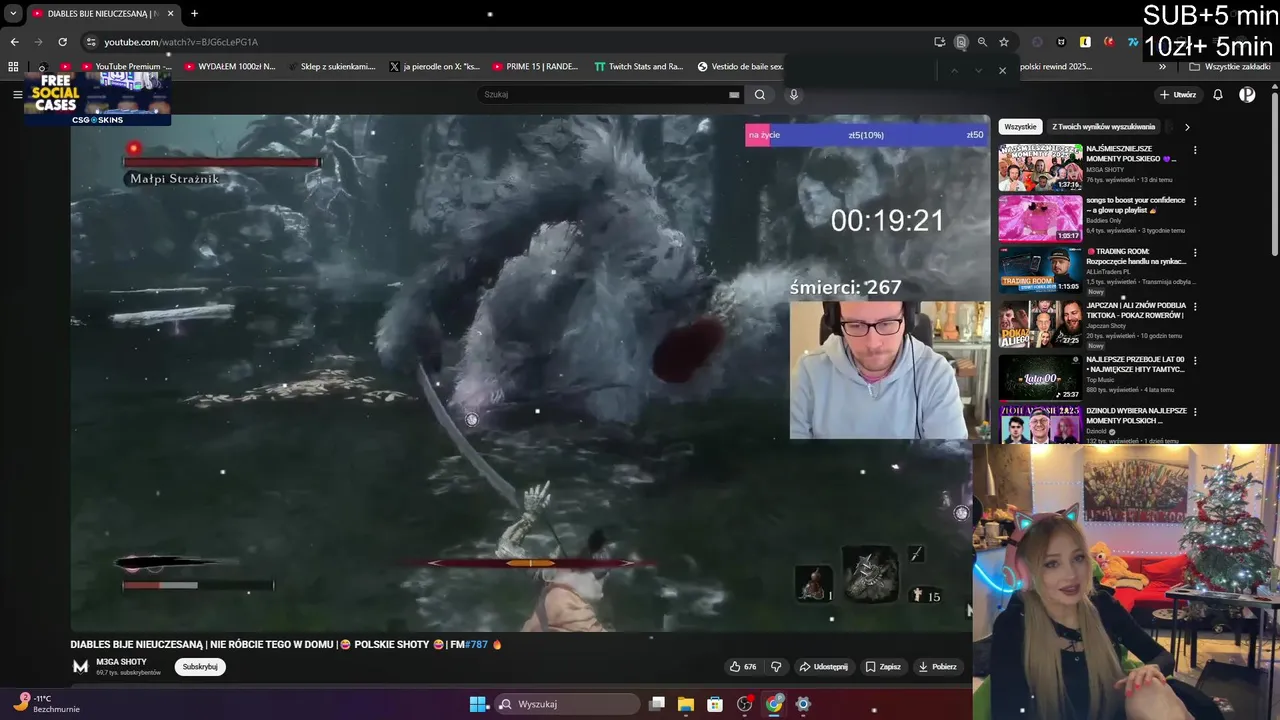Open the pink glow up playlist thumbnail

click(1040, 219)
